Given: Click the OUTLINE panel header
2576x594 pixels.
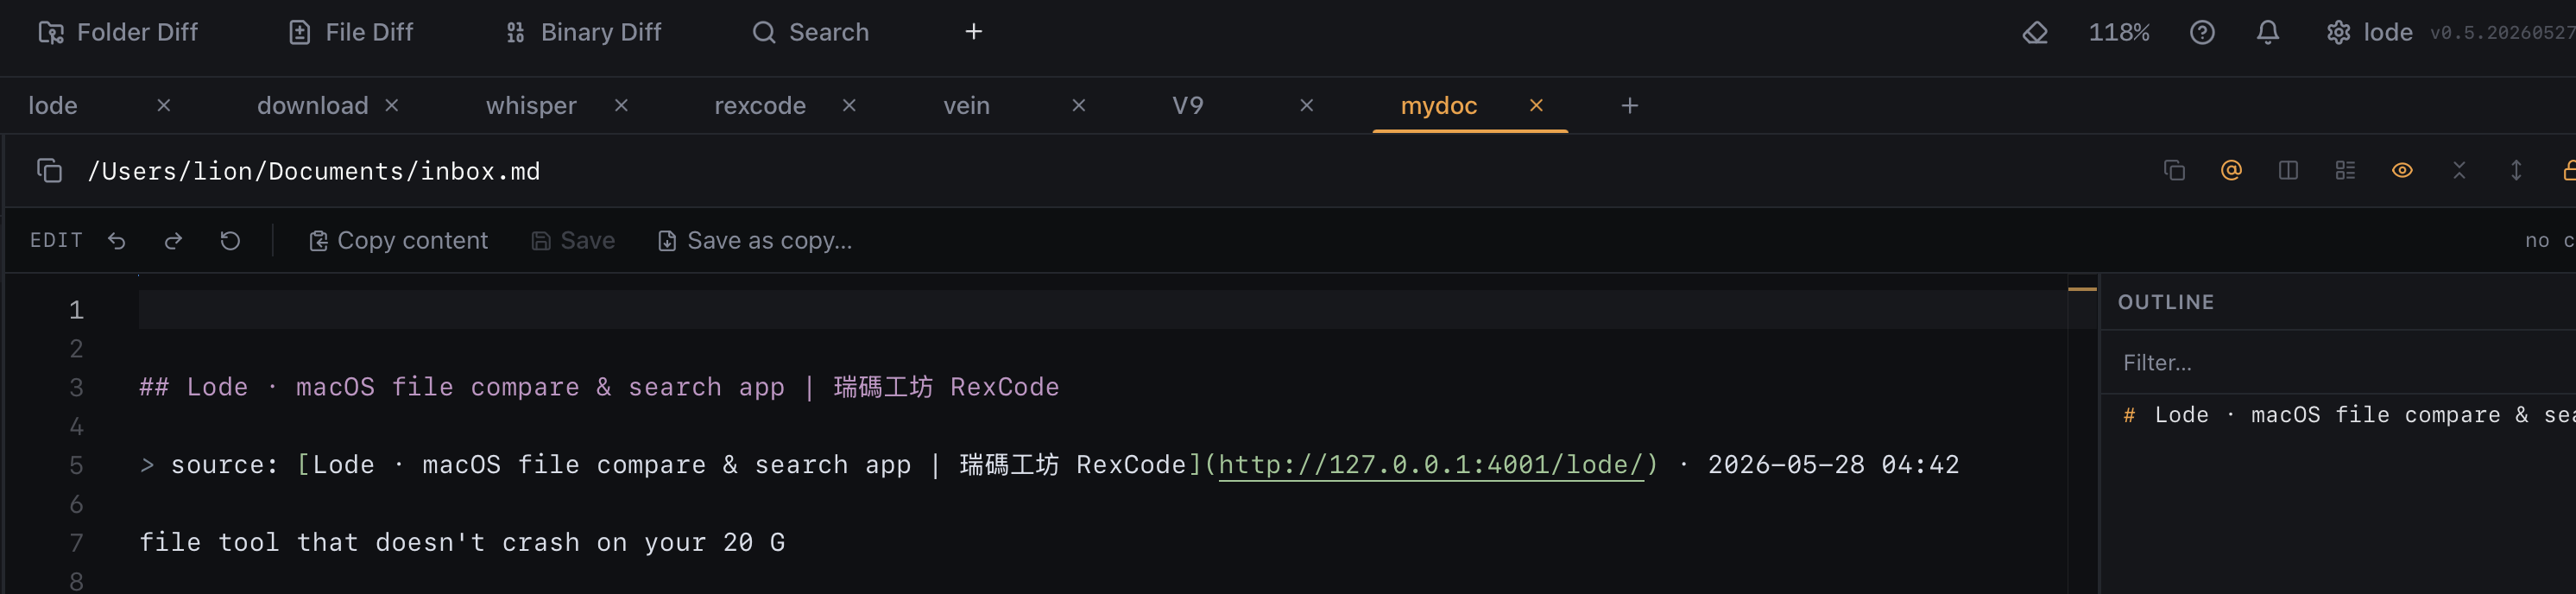Looking at the screenshot, I should pos(2166,302).
